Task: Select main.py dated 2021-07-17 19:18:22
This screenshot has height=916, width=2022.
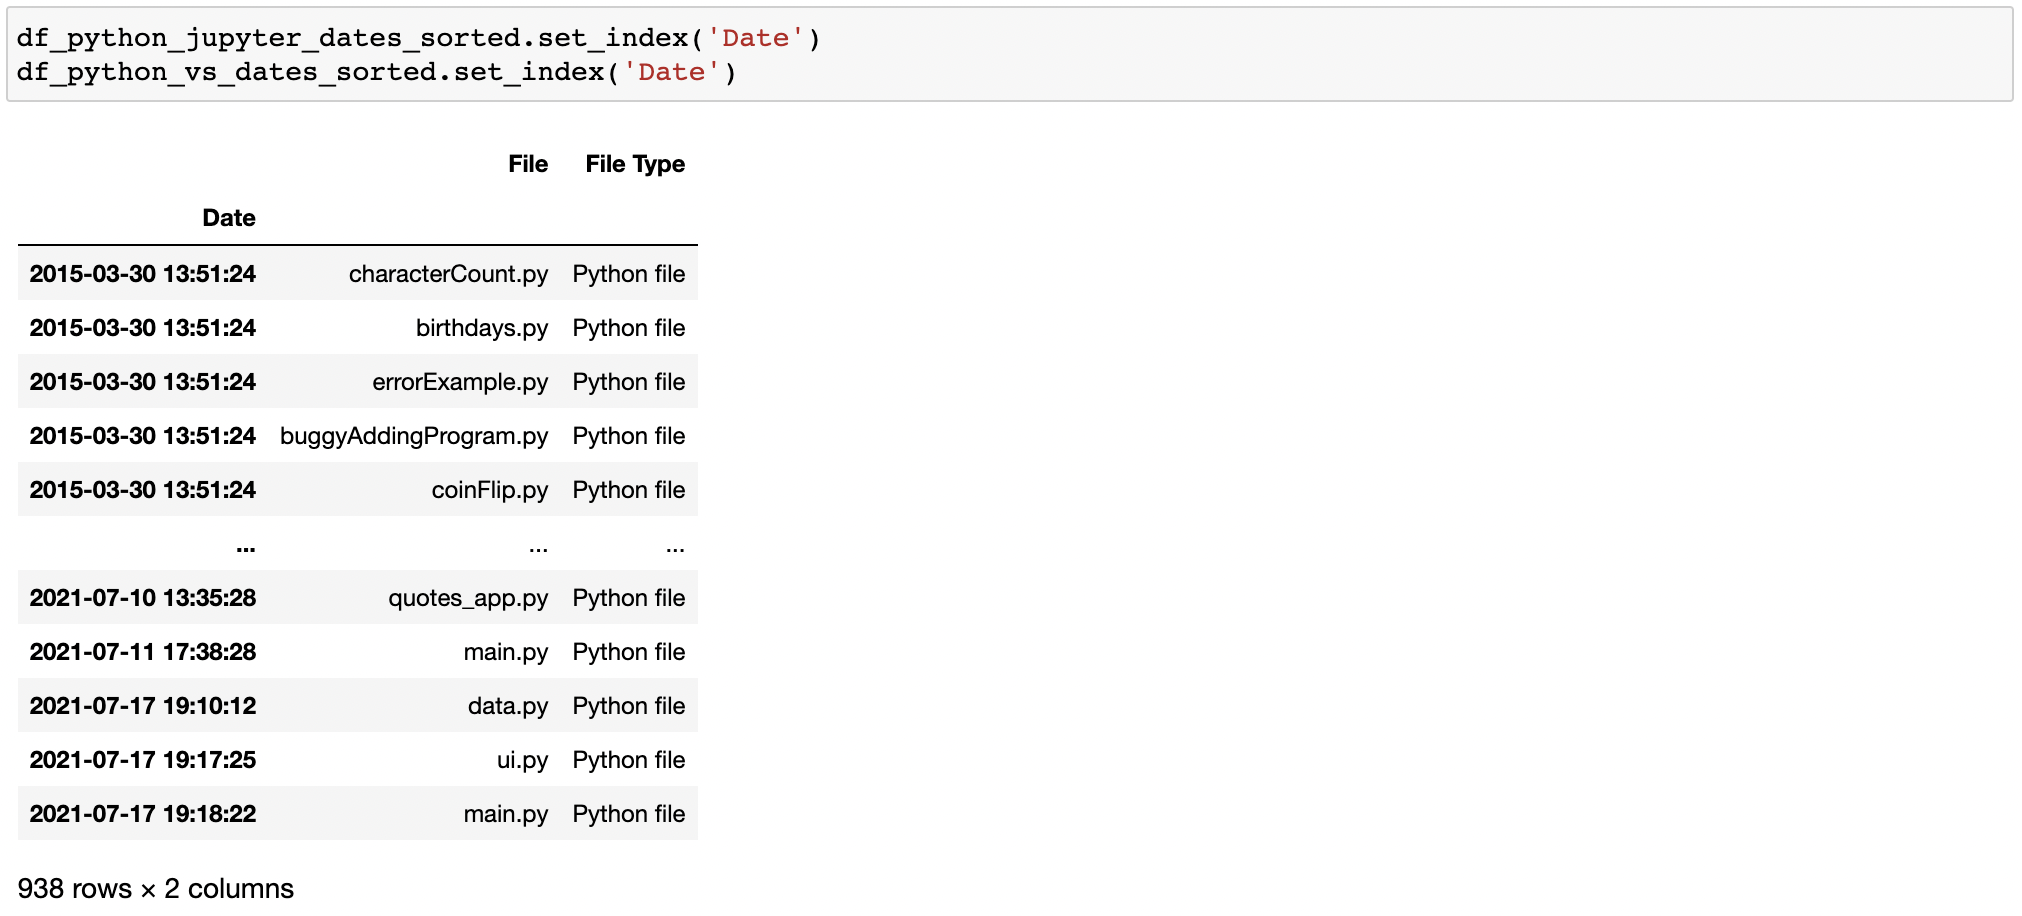Action: point(506,814)
